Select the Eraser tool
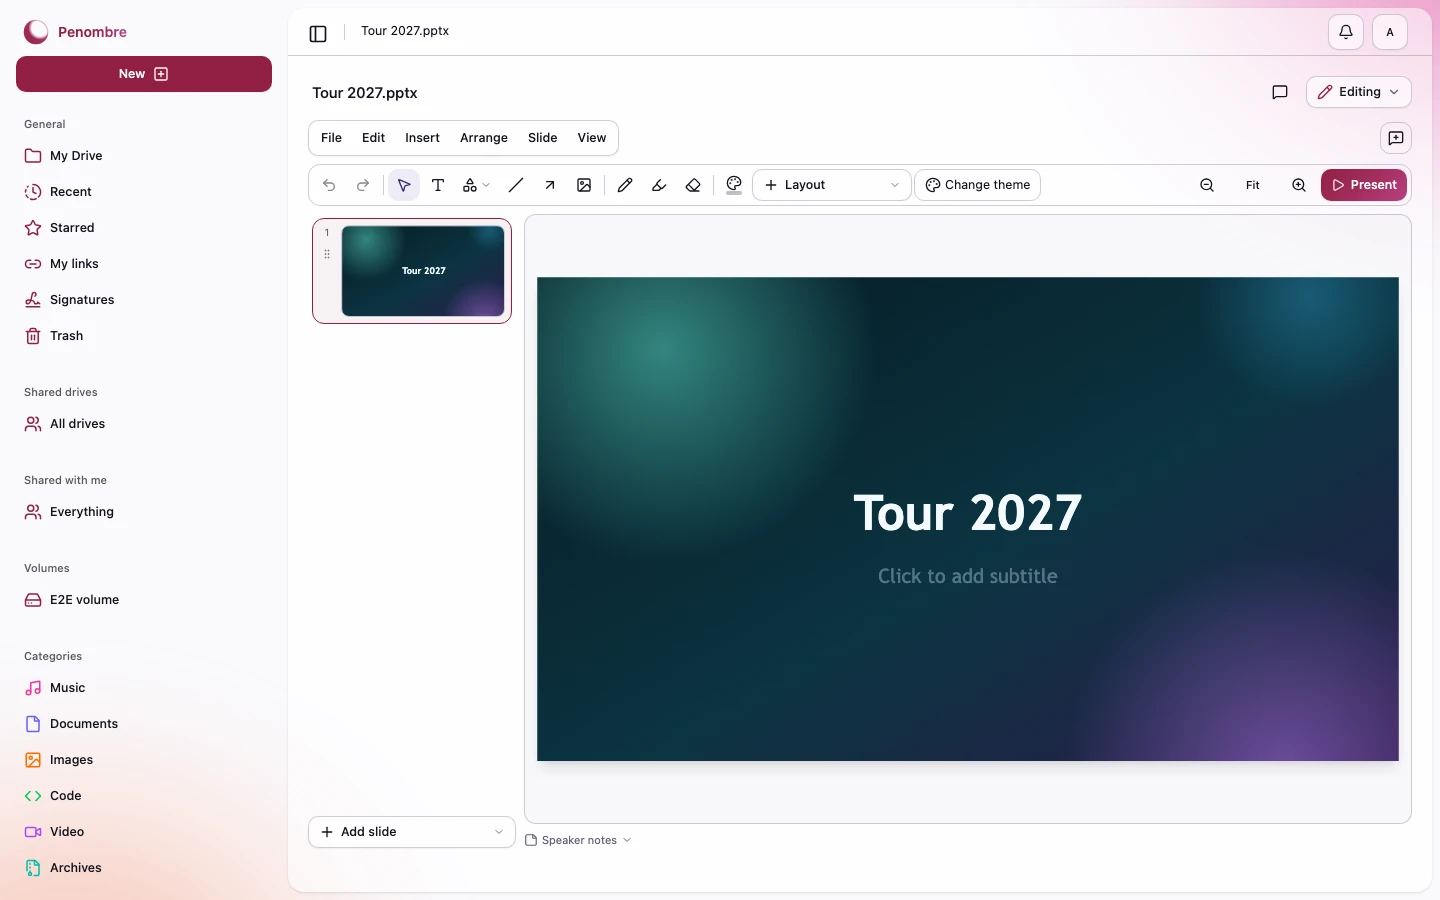 coord(693,185)
